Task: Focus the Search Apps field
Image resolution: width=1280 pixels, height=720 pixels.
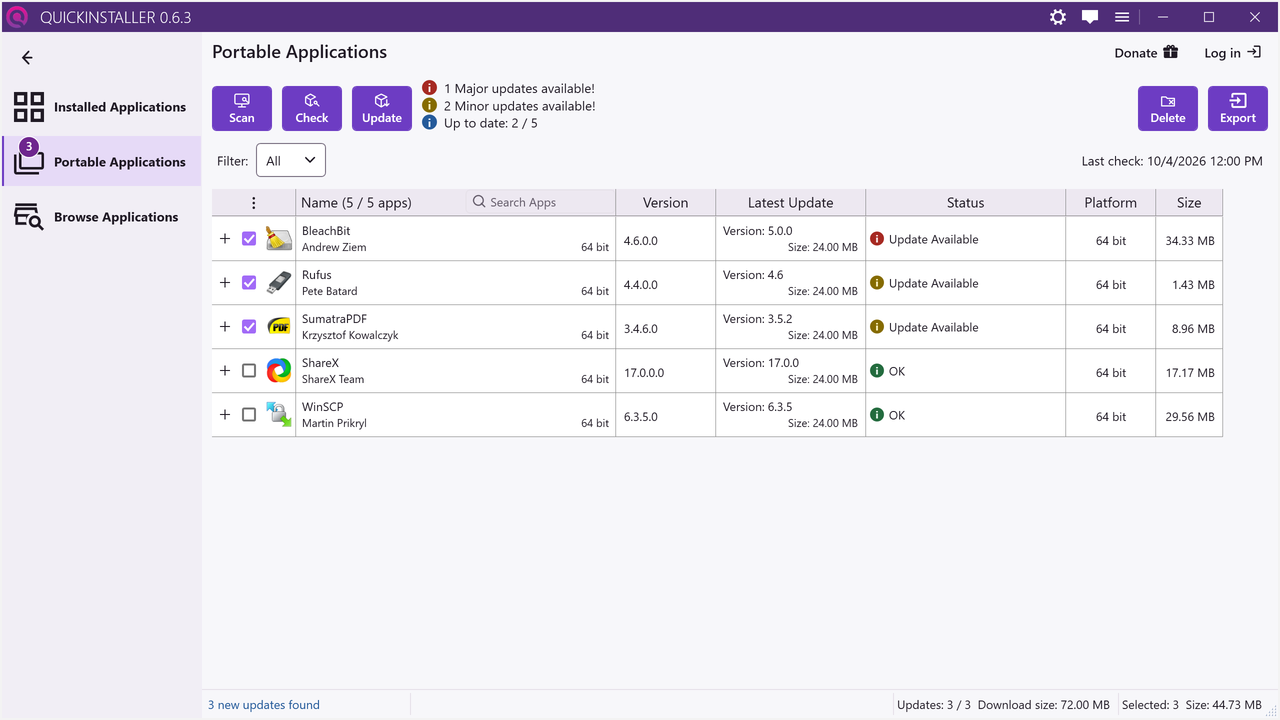Action: coord(540,202)
